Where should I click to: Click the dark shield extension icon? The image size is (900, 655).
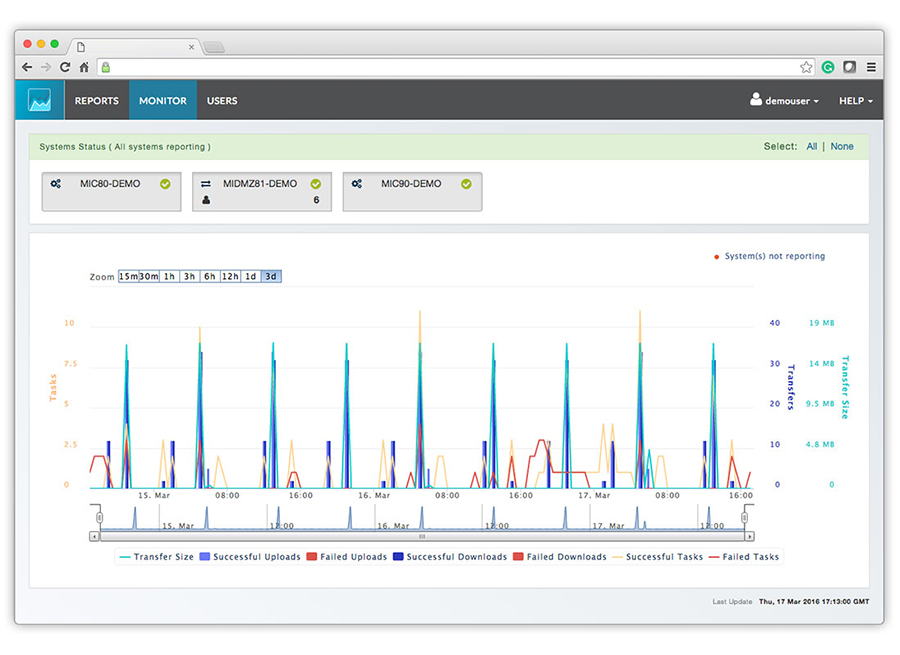coord(849,67)
